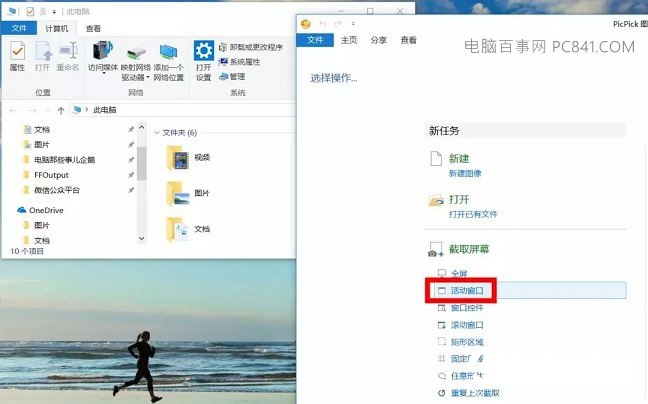Switch to the 查看 tab in Explorer
This screenshot has width=648, height=404.
pyautogui.click(x=93, y=28)
